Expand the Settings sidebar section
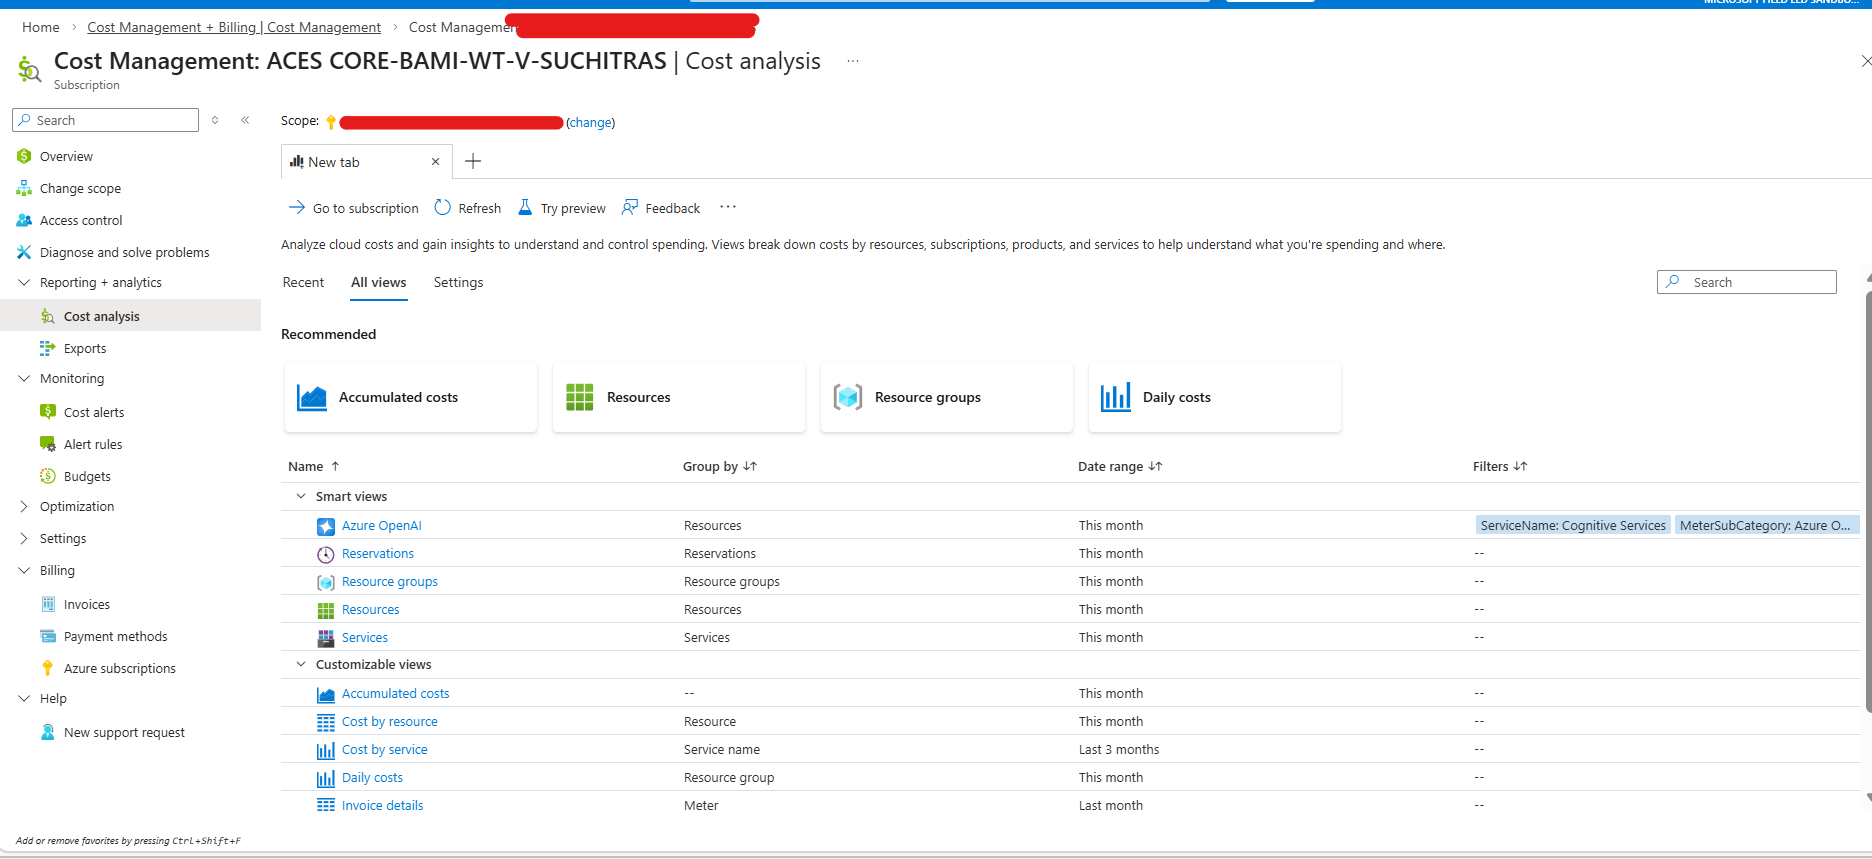This screenshot has width=1872, height=859. tap(24, 538)
